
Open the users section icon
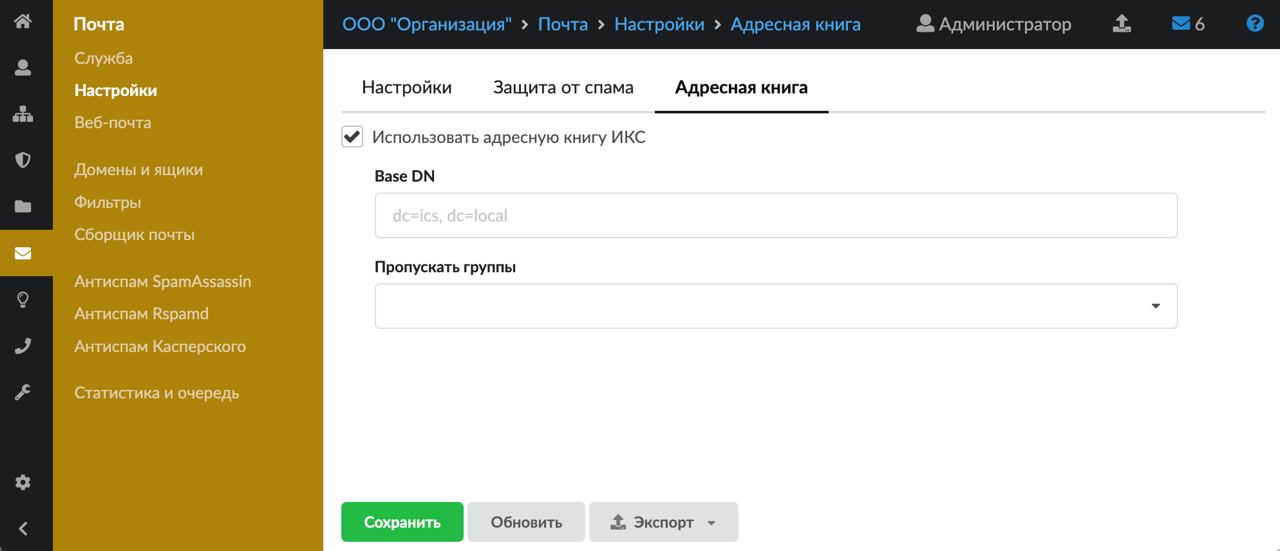tap(22, 68)
